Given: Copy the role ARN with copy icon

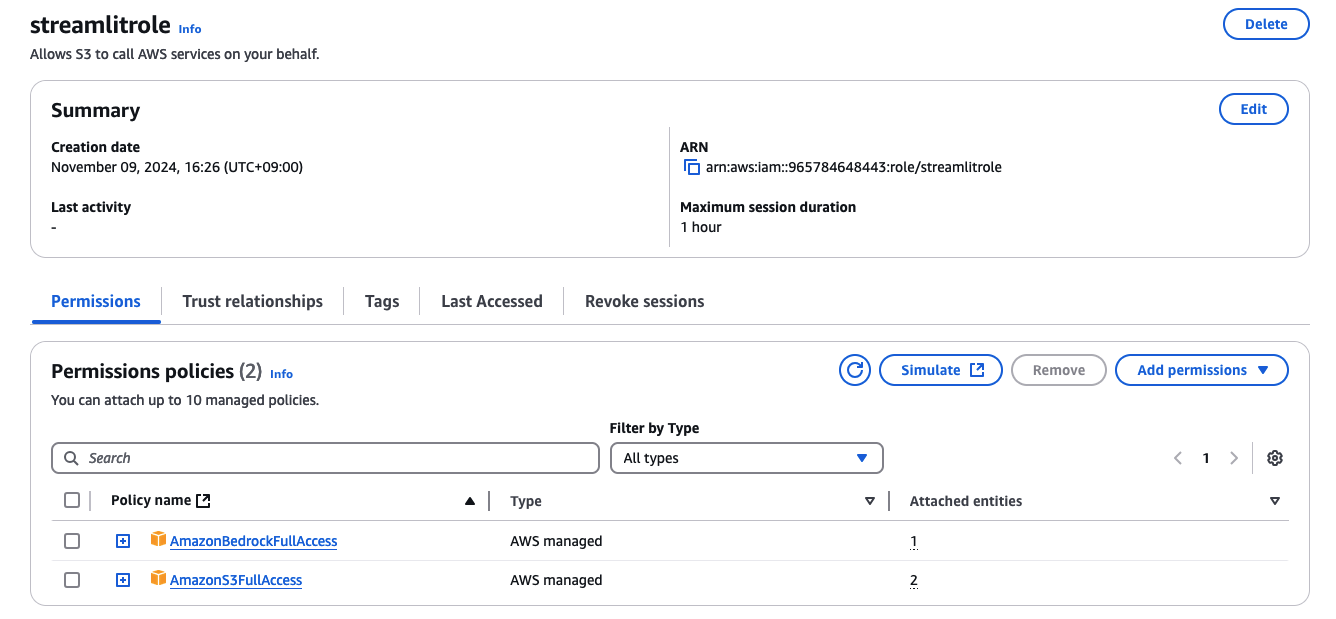Looking at the screenshot, I should (x=691, y=168).
